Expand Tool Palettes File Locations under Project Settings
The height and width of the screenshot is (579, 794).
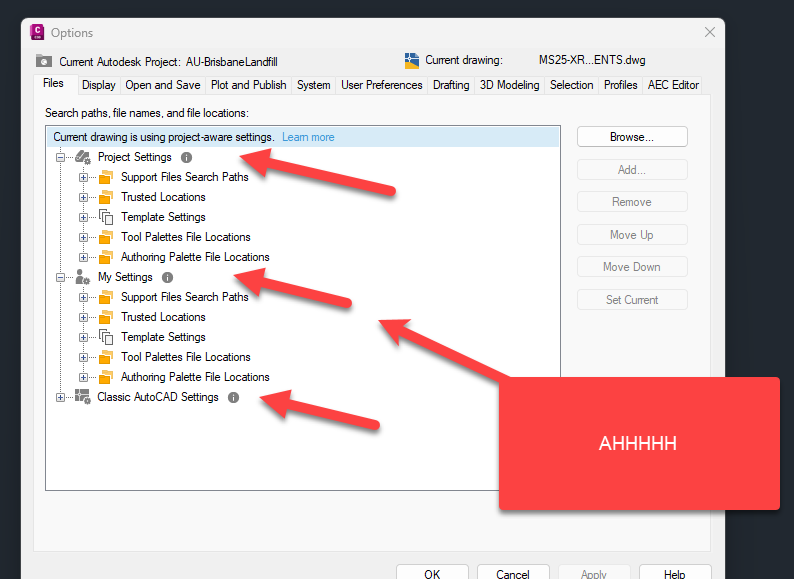pyautogui.click(x=84, y=237)
